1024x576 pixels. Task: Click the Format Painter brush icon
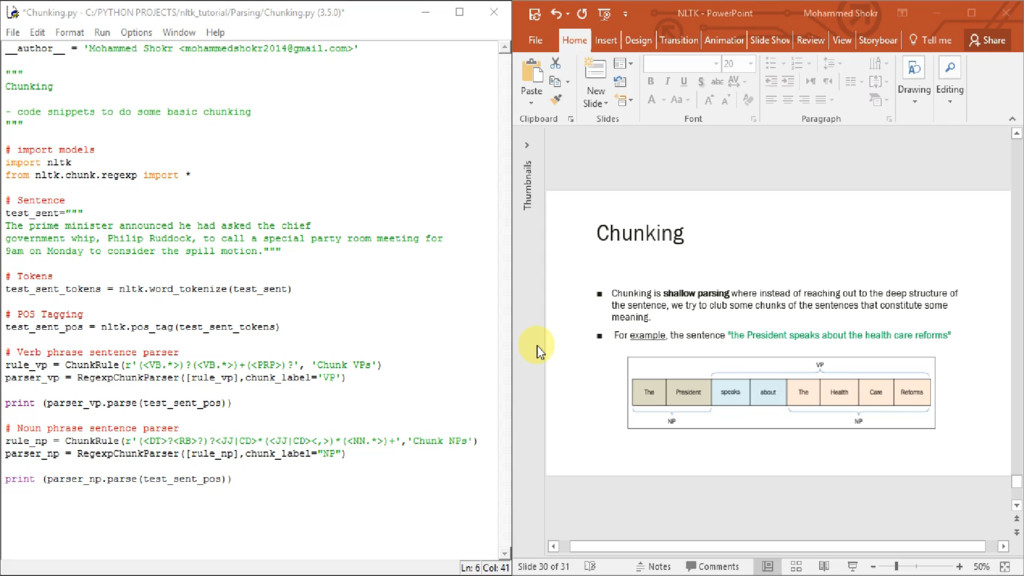(555, 100)
